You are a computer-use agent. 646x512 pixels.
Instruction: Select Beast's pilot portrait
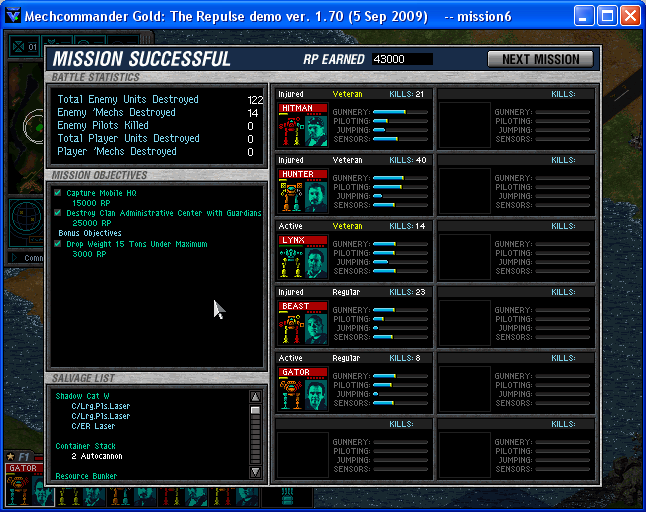tap(316, 329)
